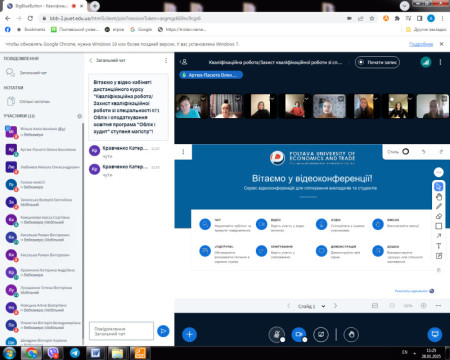
Task: Toggle screen sharing button
Action: click(x=321, y=334)
